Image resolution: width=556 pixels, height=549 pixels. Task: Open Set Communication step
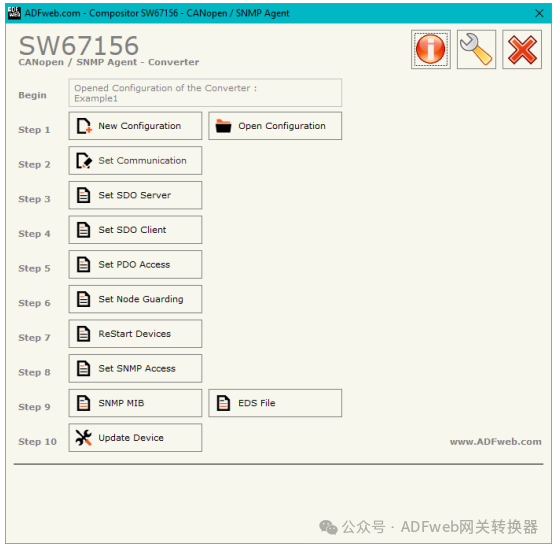point(135,161)
